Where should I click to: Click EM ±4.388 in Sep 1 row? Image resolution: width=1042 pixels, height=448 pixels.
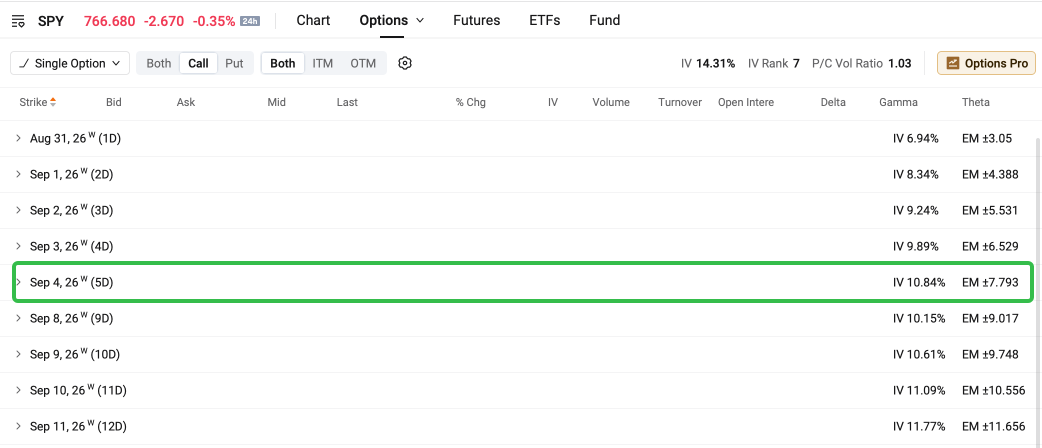point(990,174)
